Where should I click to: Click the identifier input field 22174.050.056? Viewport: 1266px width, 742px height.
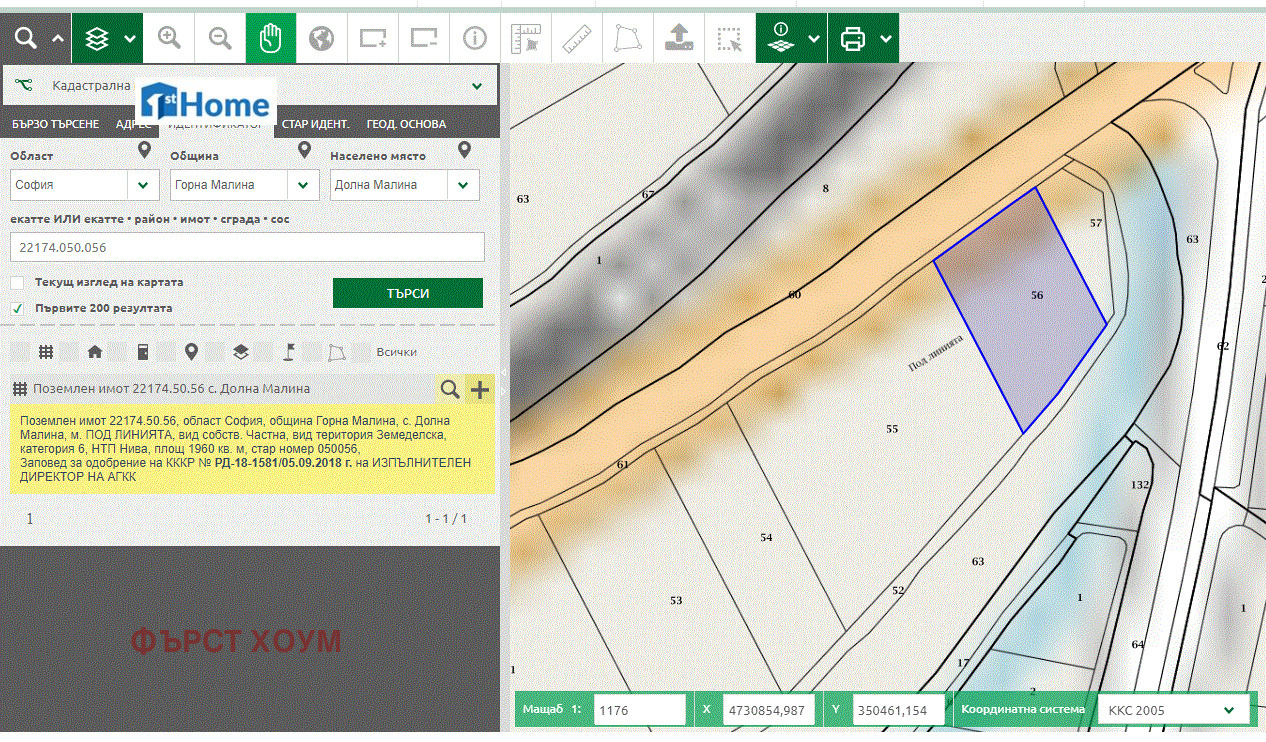247,248
